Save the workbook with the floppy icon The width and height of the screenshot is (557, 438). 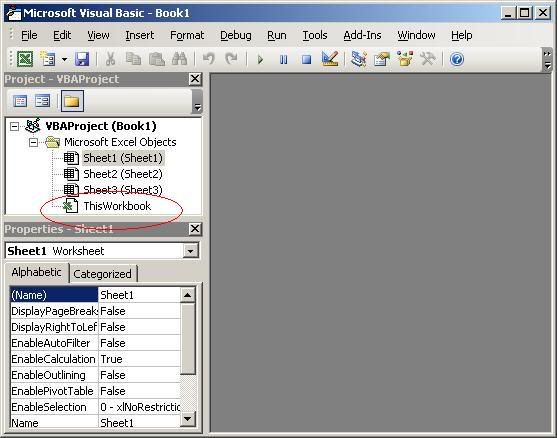tap(82, 59)
